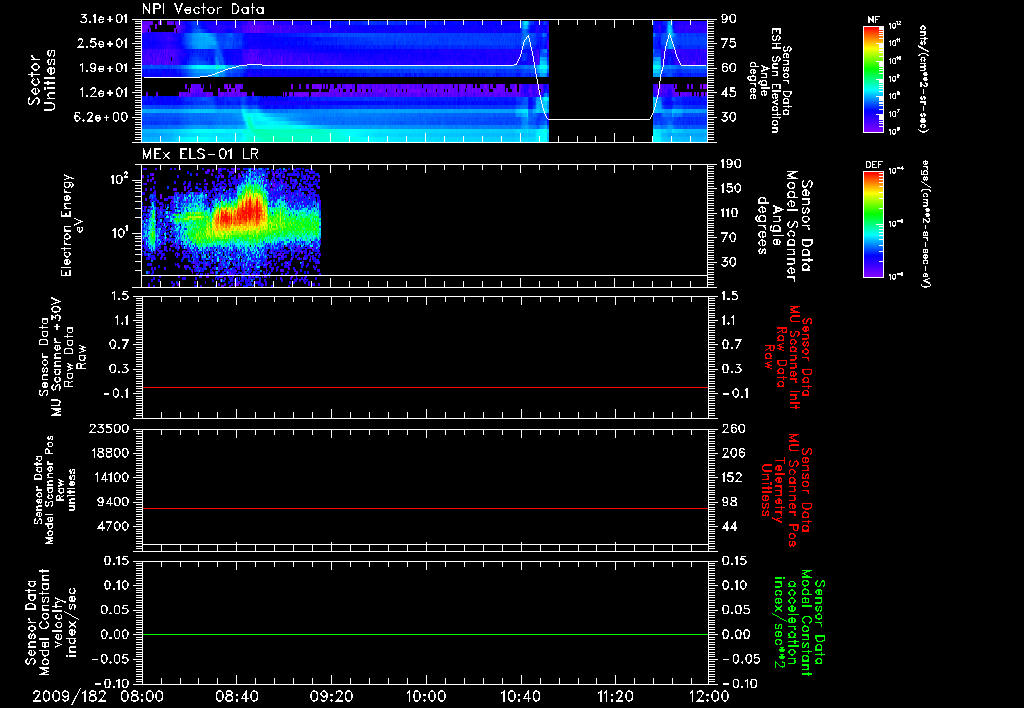Click the 23500 scanner position tick label
This screenshot has width=1024, height=708.
[x=109, y=428]
